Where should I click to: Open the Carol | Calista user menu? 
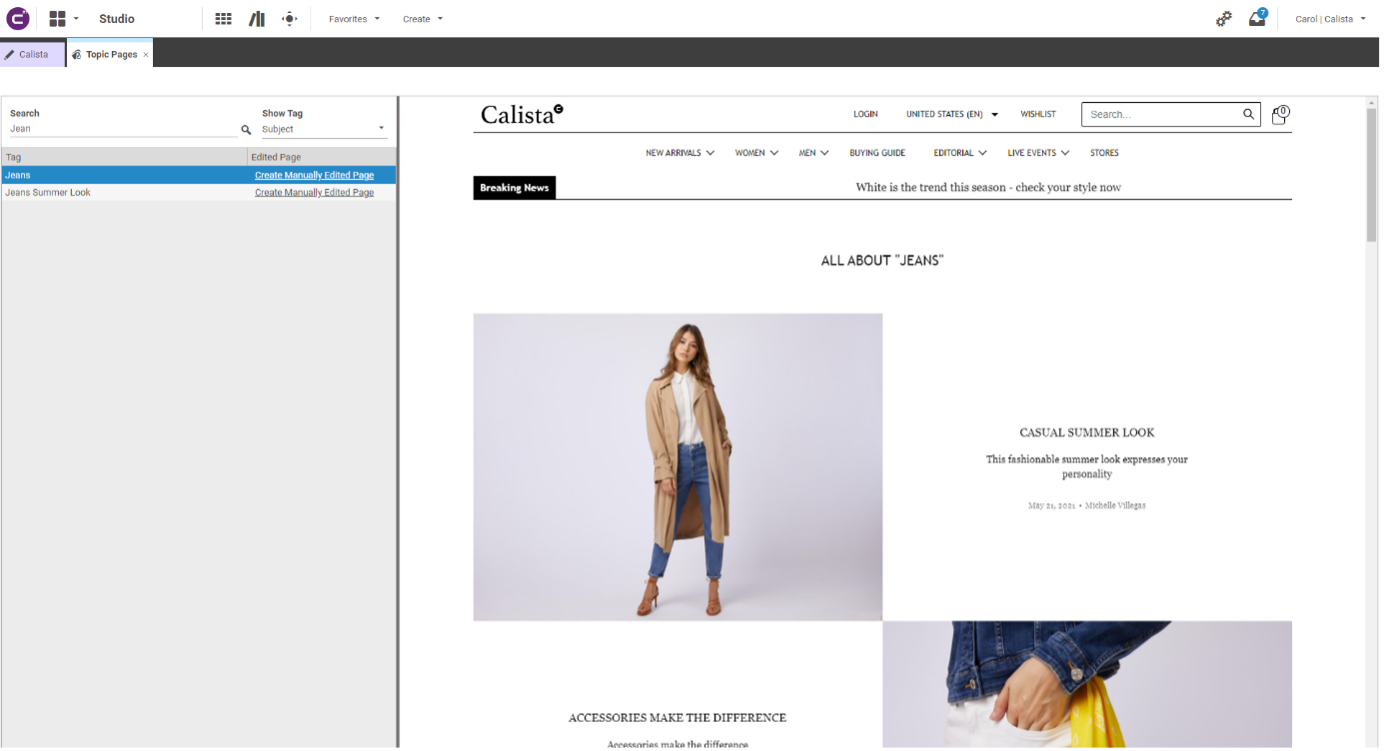click(x=1330, y=19)
